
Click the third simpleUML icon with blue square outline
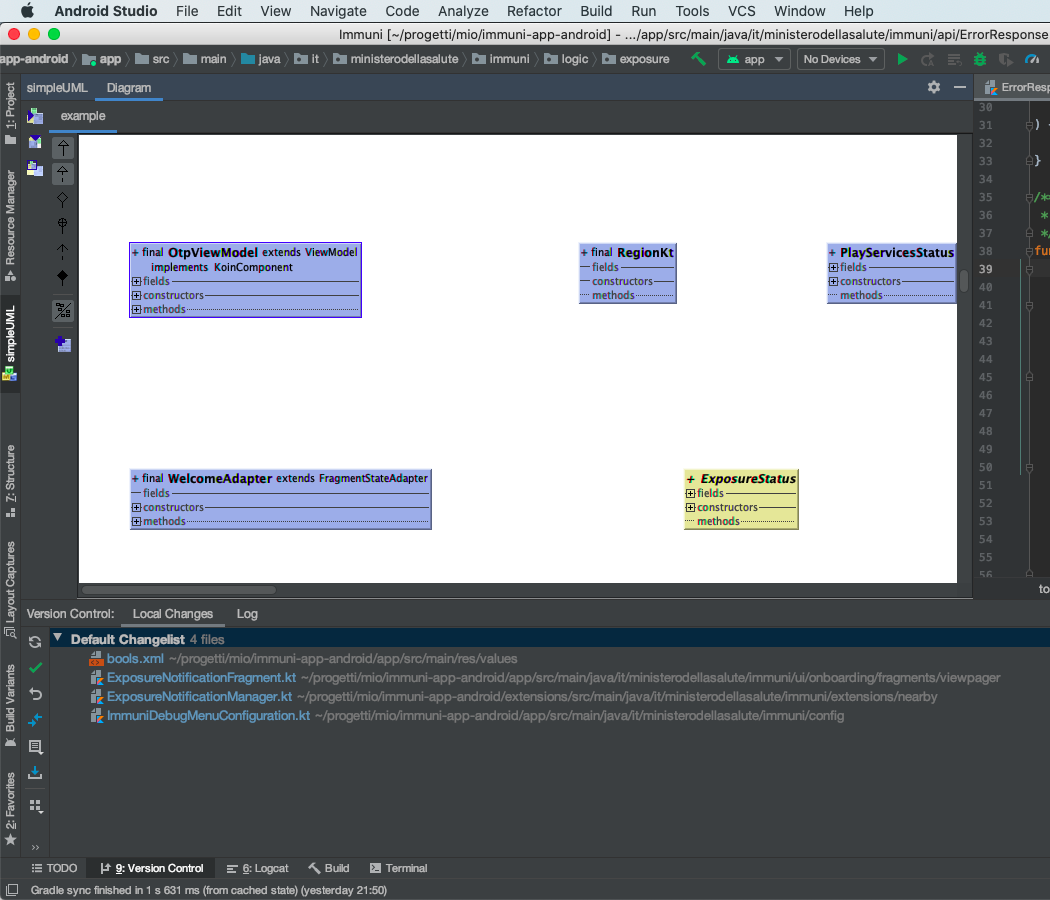(35, 168)
